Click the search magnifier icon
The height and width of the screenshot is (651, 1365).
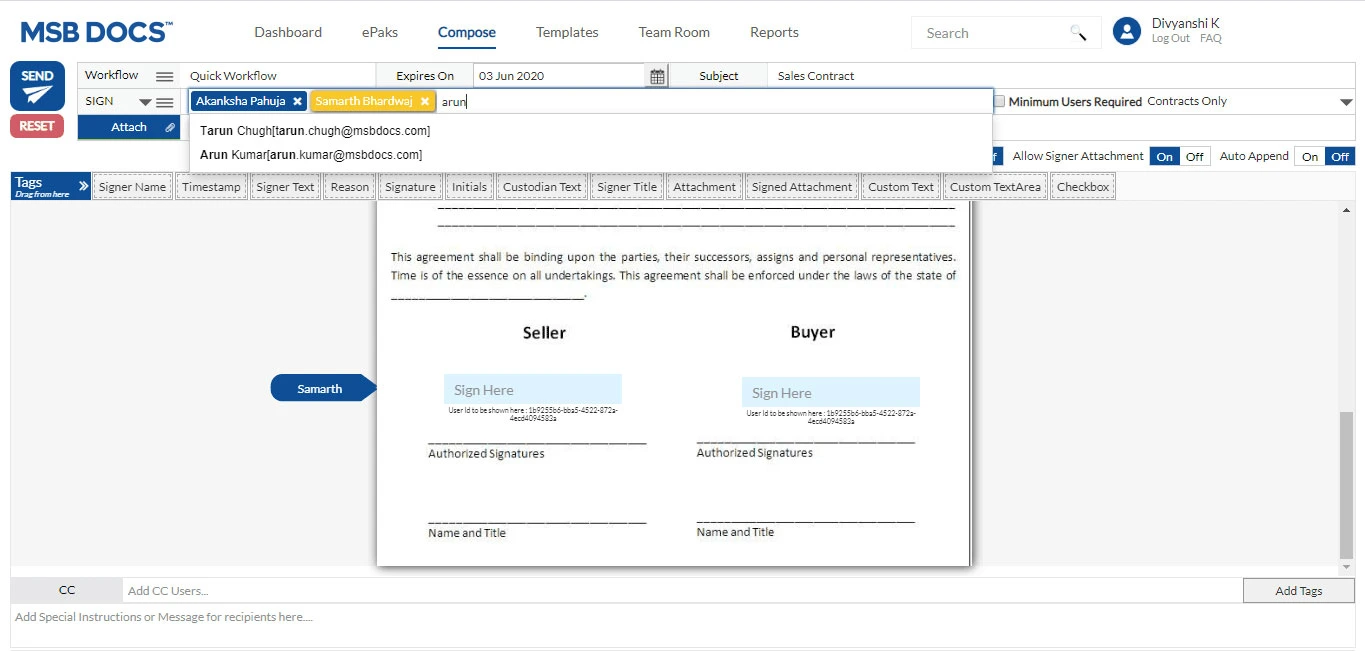[x=1078, y=33]
